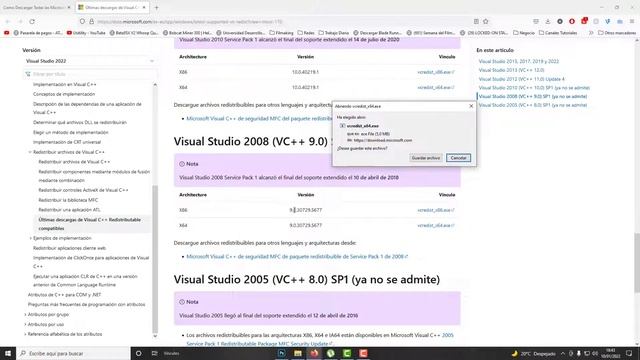This screenshot has width=640, height=360.
Task: Click the padlock icon in the address bar
Action: coord(91,22)
